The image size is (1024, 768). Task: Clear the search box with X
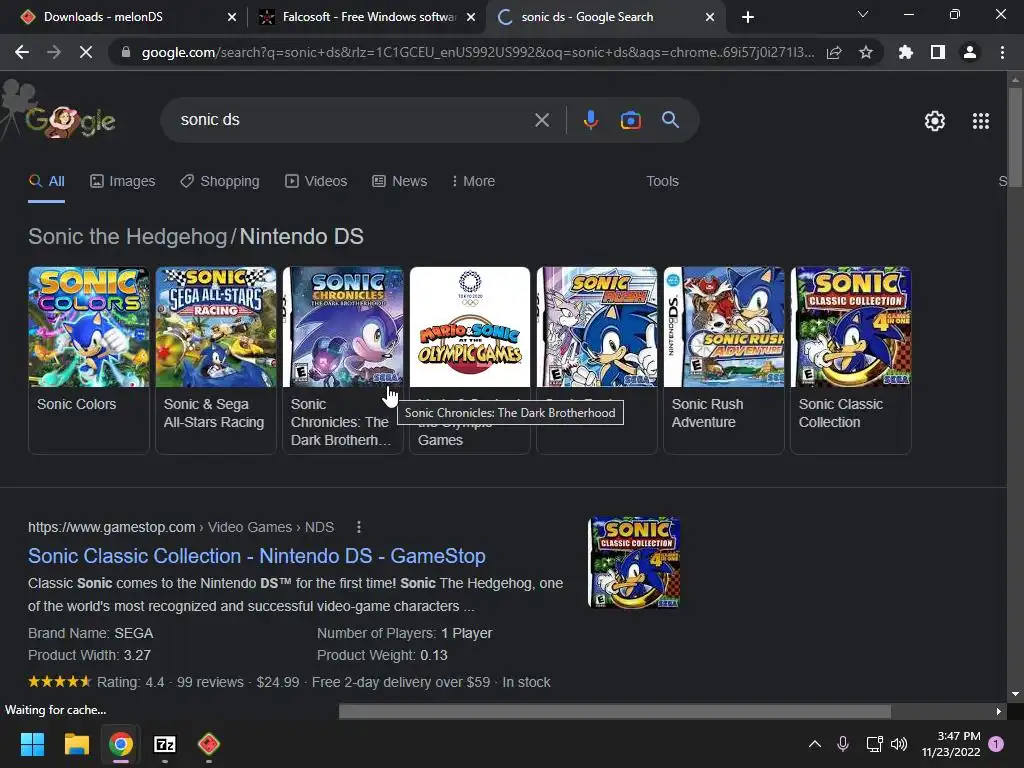coord(542,120)
